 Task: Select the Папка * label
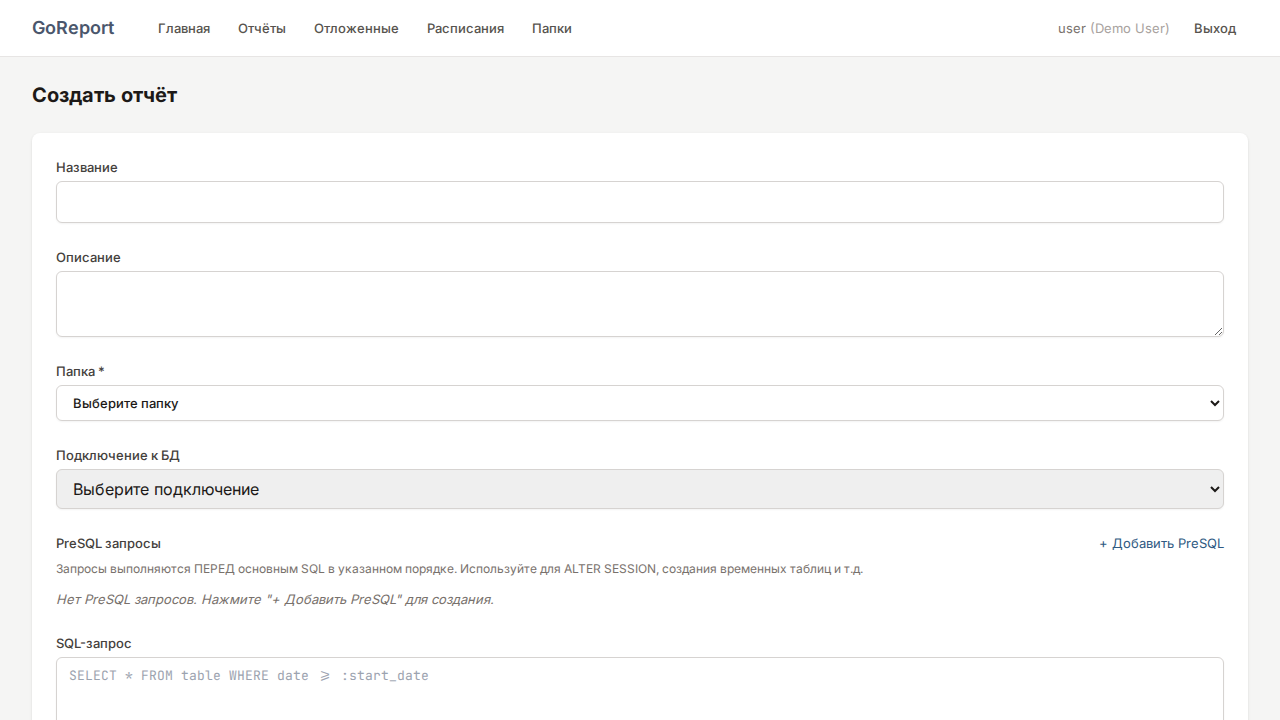(80, 372)
